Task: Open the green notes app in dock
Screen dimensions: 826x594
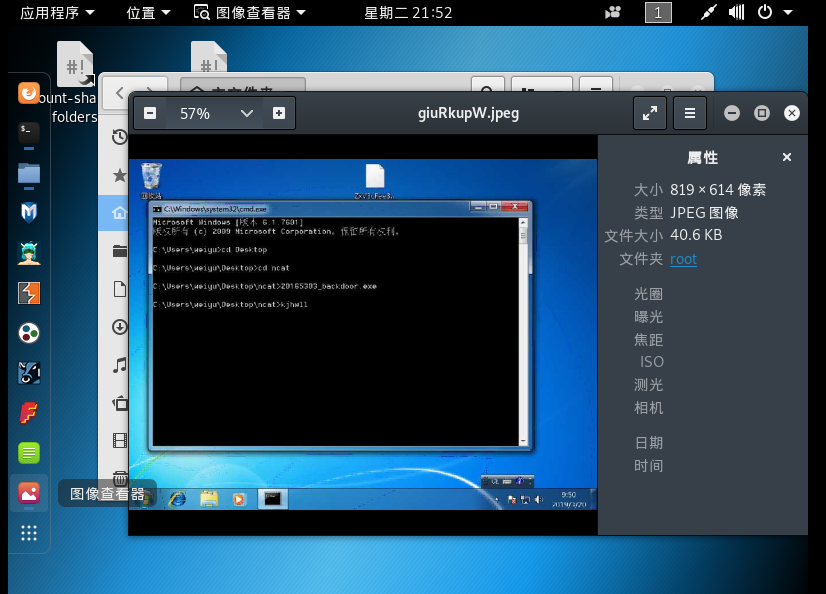Action: 29,453
